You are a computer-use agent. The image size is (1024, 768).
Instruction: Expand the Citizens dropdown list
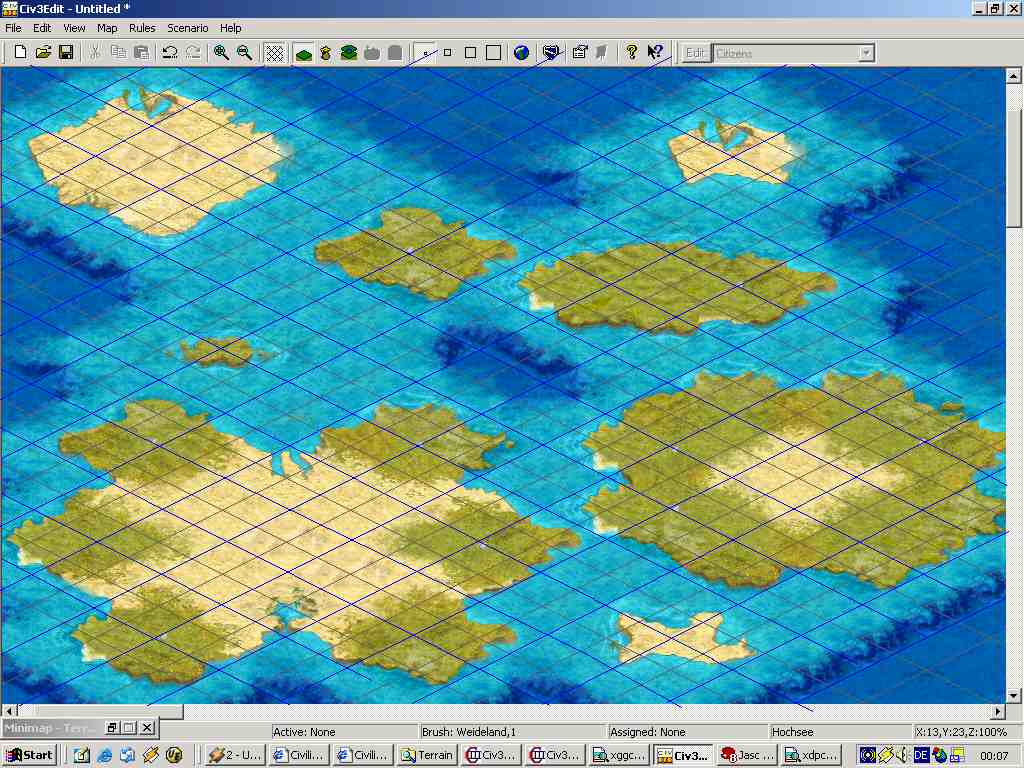pos(866,53)
